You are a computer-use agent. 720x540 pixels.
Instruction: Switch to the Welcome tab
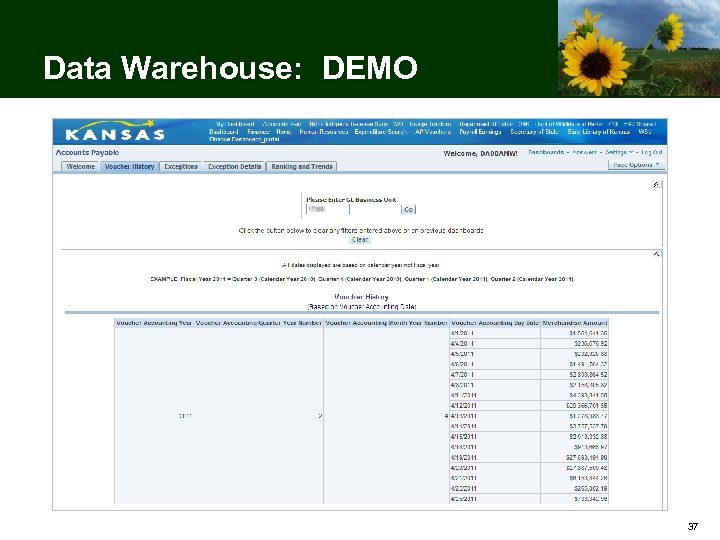click(x=80, y=167)
